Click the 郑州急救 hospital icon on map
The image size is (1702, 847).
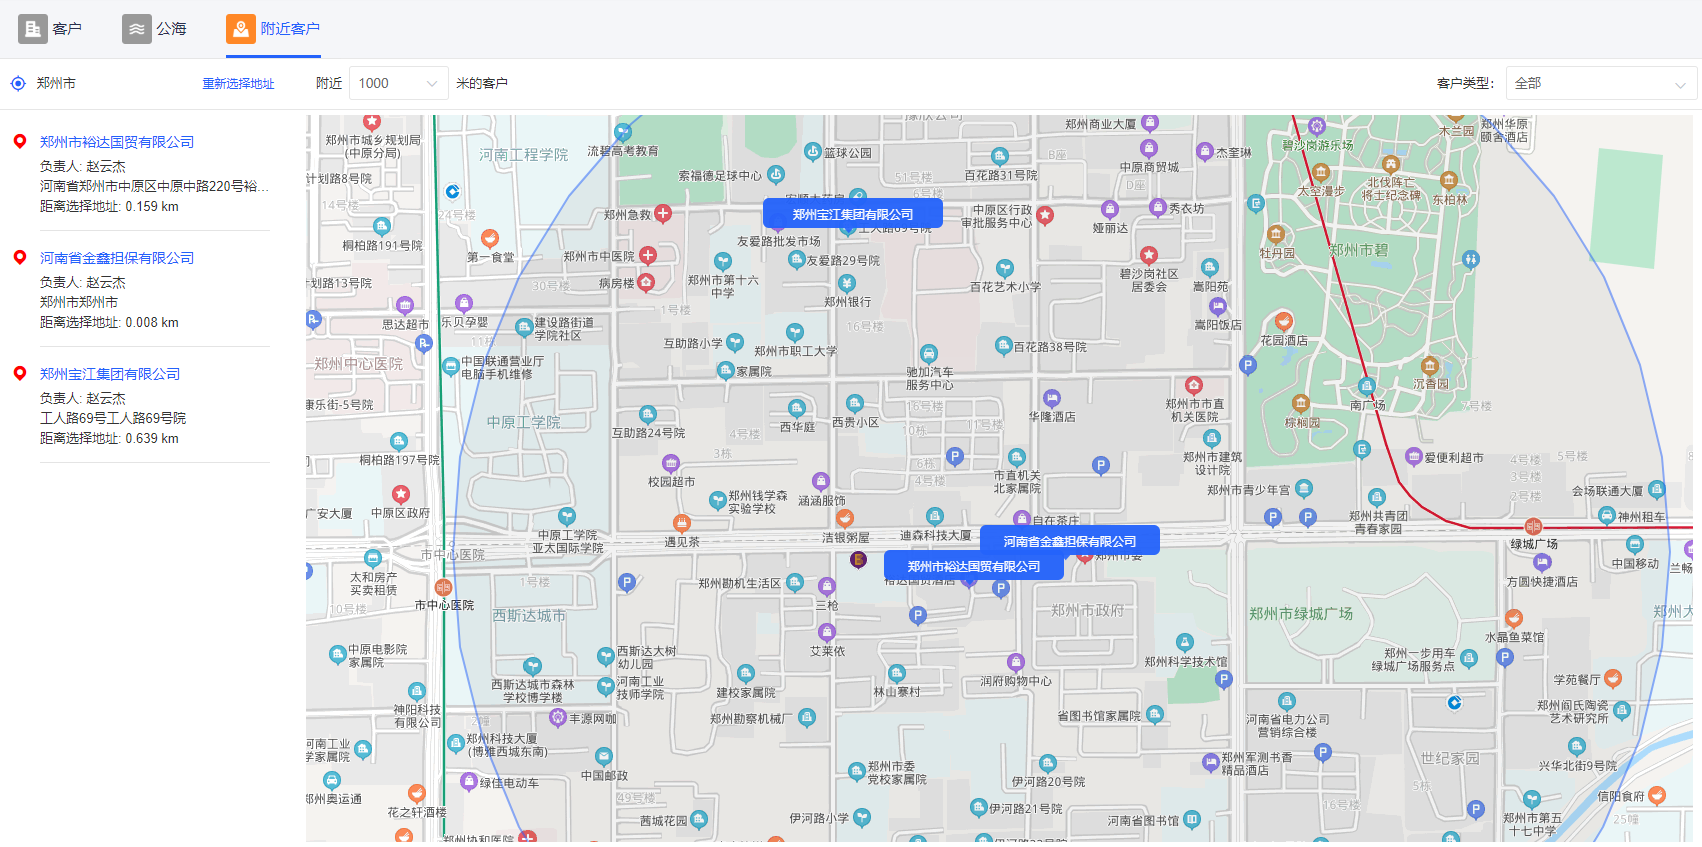click(x=663, y=213)
